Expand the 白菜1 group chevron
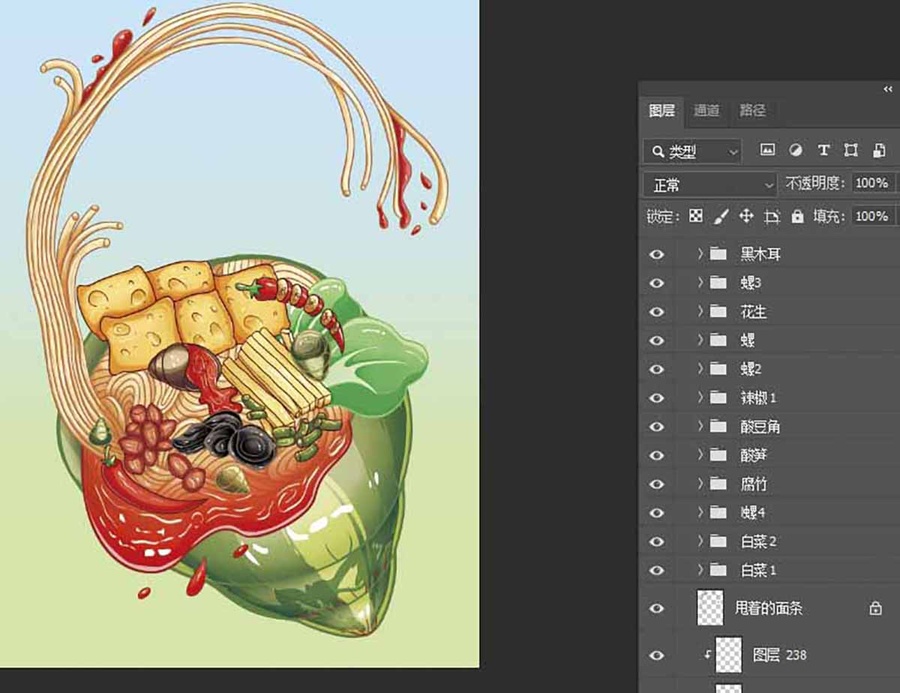The image size is (900, 693). pyautogui.click(x=700, y=569)
